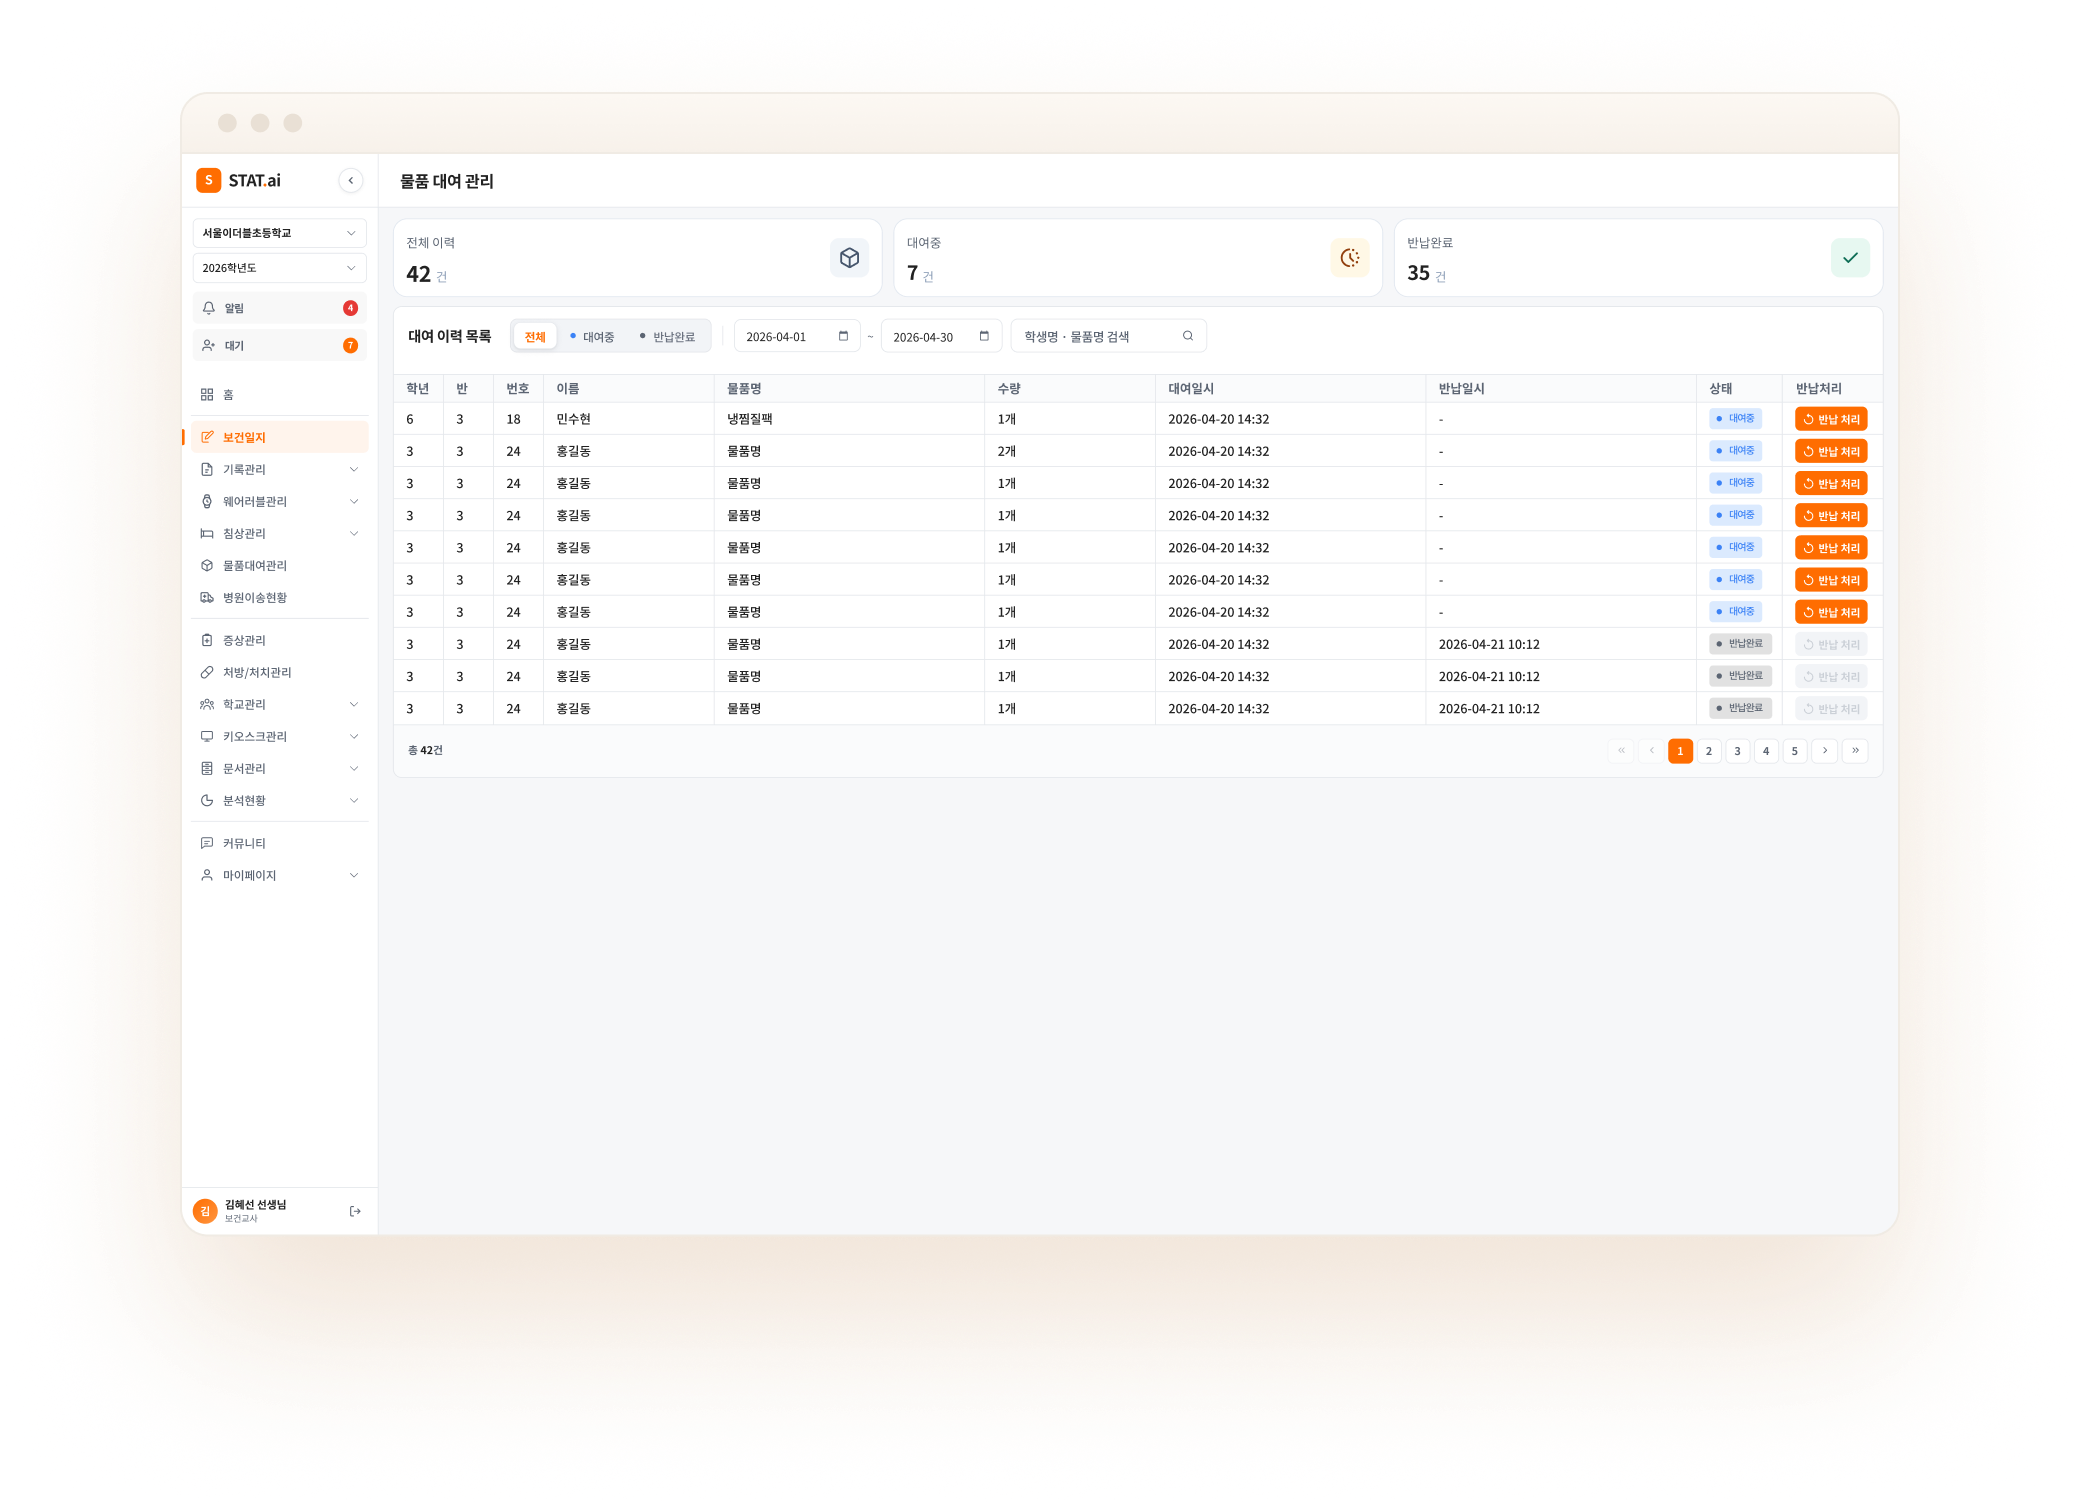Expand the 웨어러블관리 menu
Screen dimensions: 2080x1505
(279, 501)
